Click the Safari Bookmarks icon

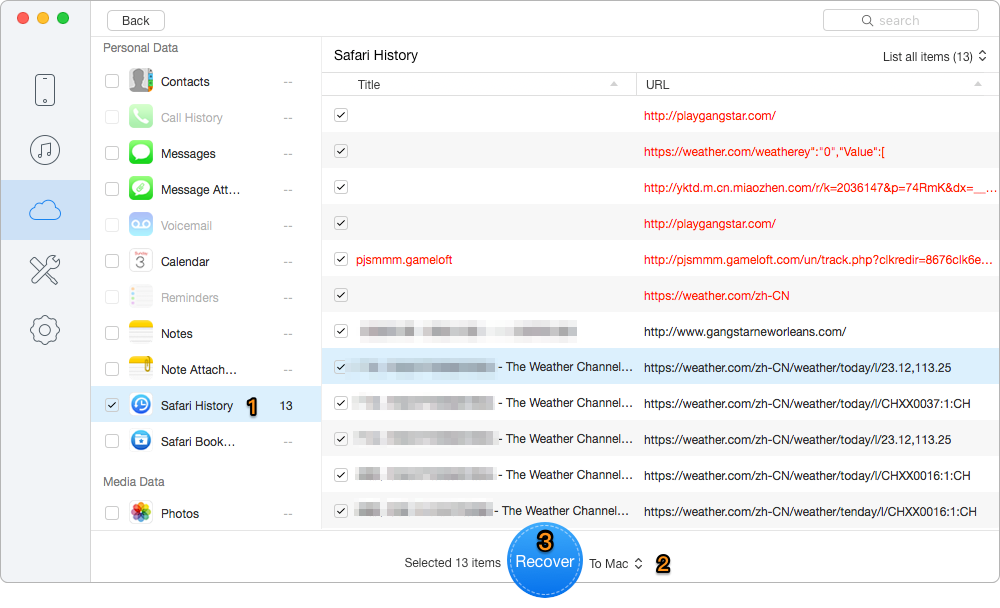[x=141, y=441]
